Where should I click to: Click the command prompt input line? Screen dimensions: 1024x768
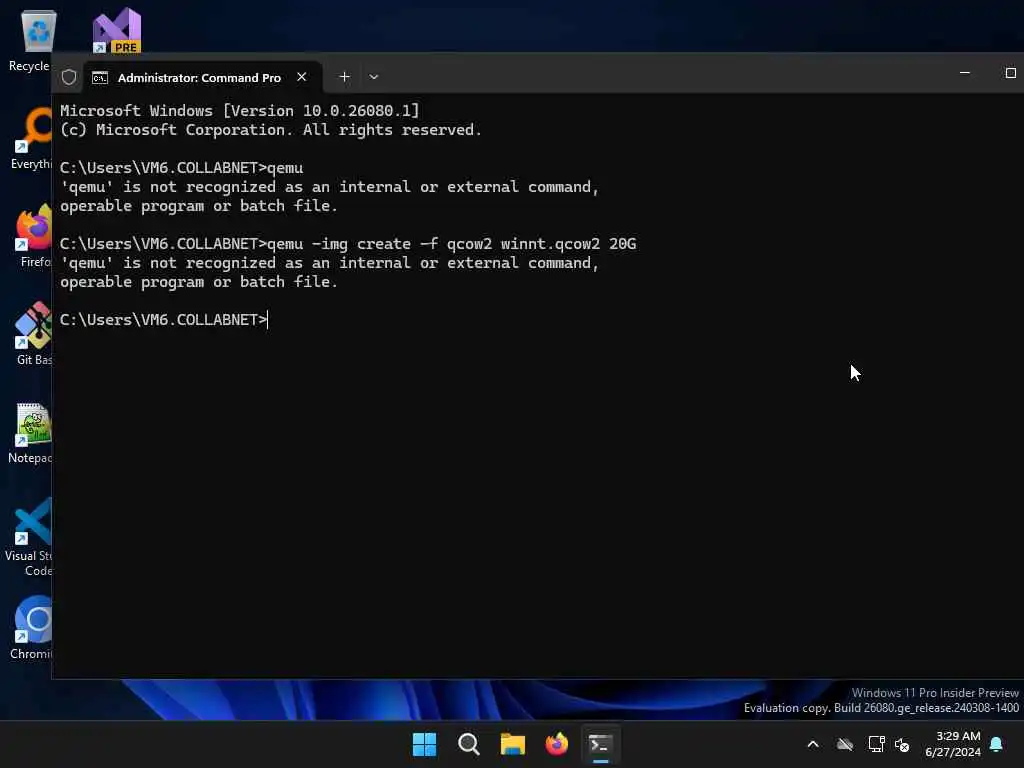pyautogui.click(x=163, y=319)
